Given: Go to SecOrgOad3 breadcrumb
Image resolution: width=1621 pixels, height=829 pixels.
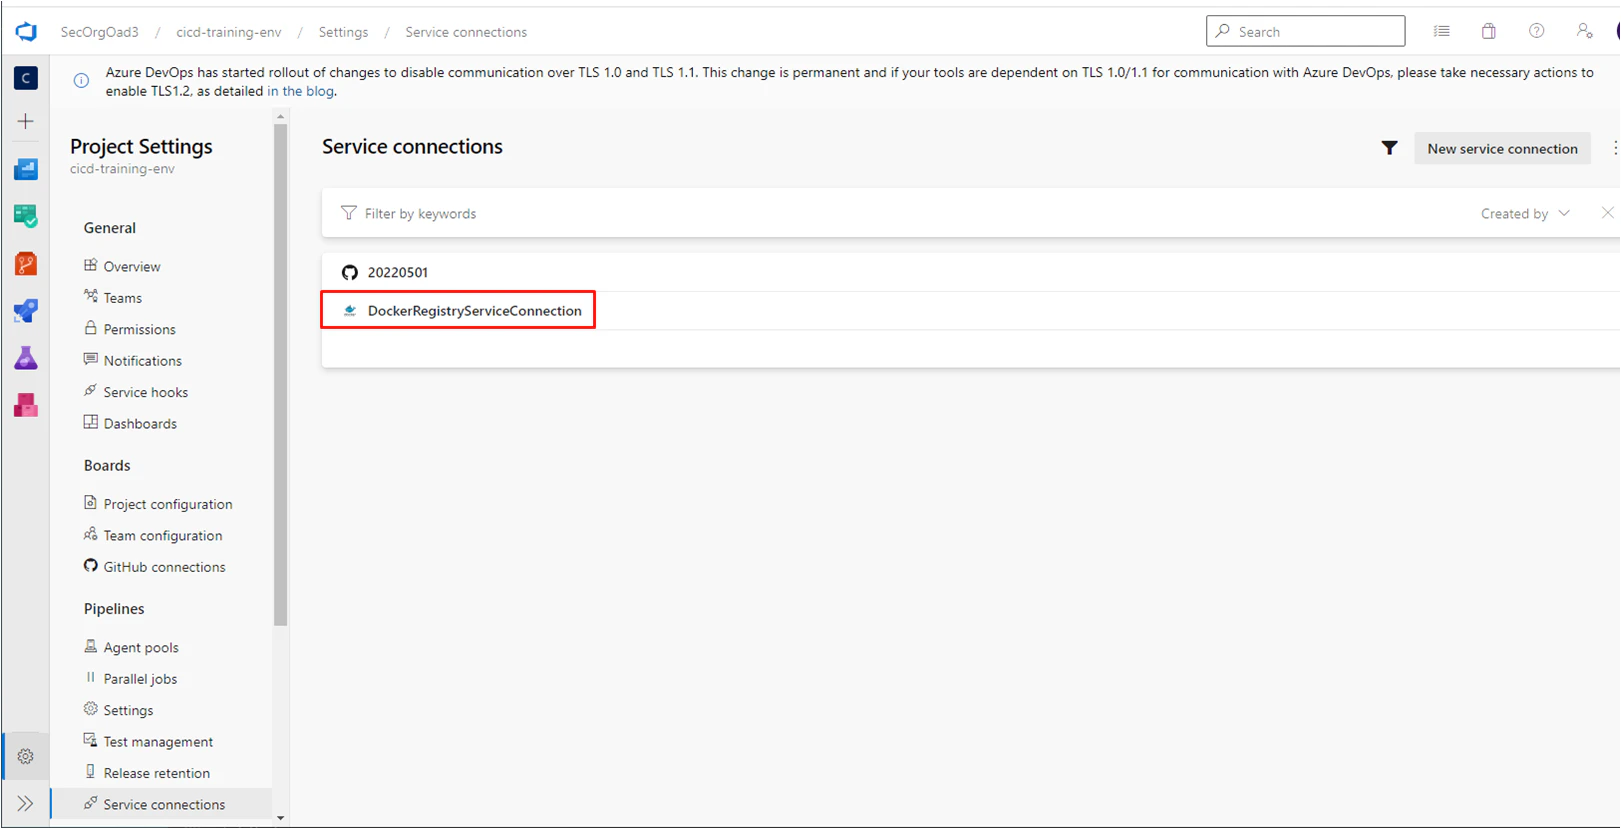Looking at the screenshot, I should coord(99,32).
